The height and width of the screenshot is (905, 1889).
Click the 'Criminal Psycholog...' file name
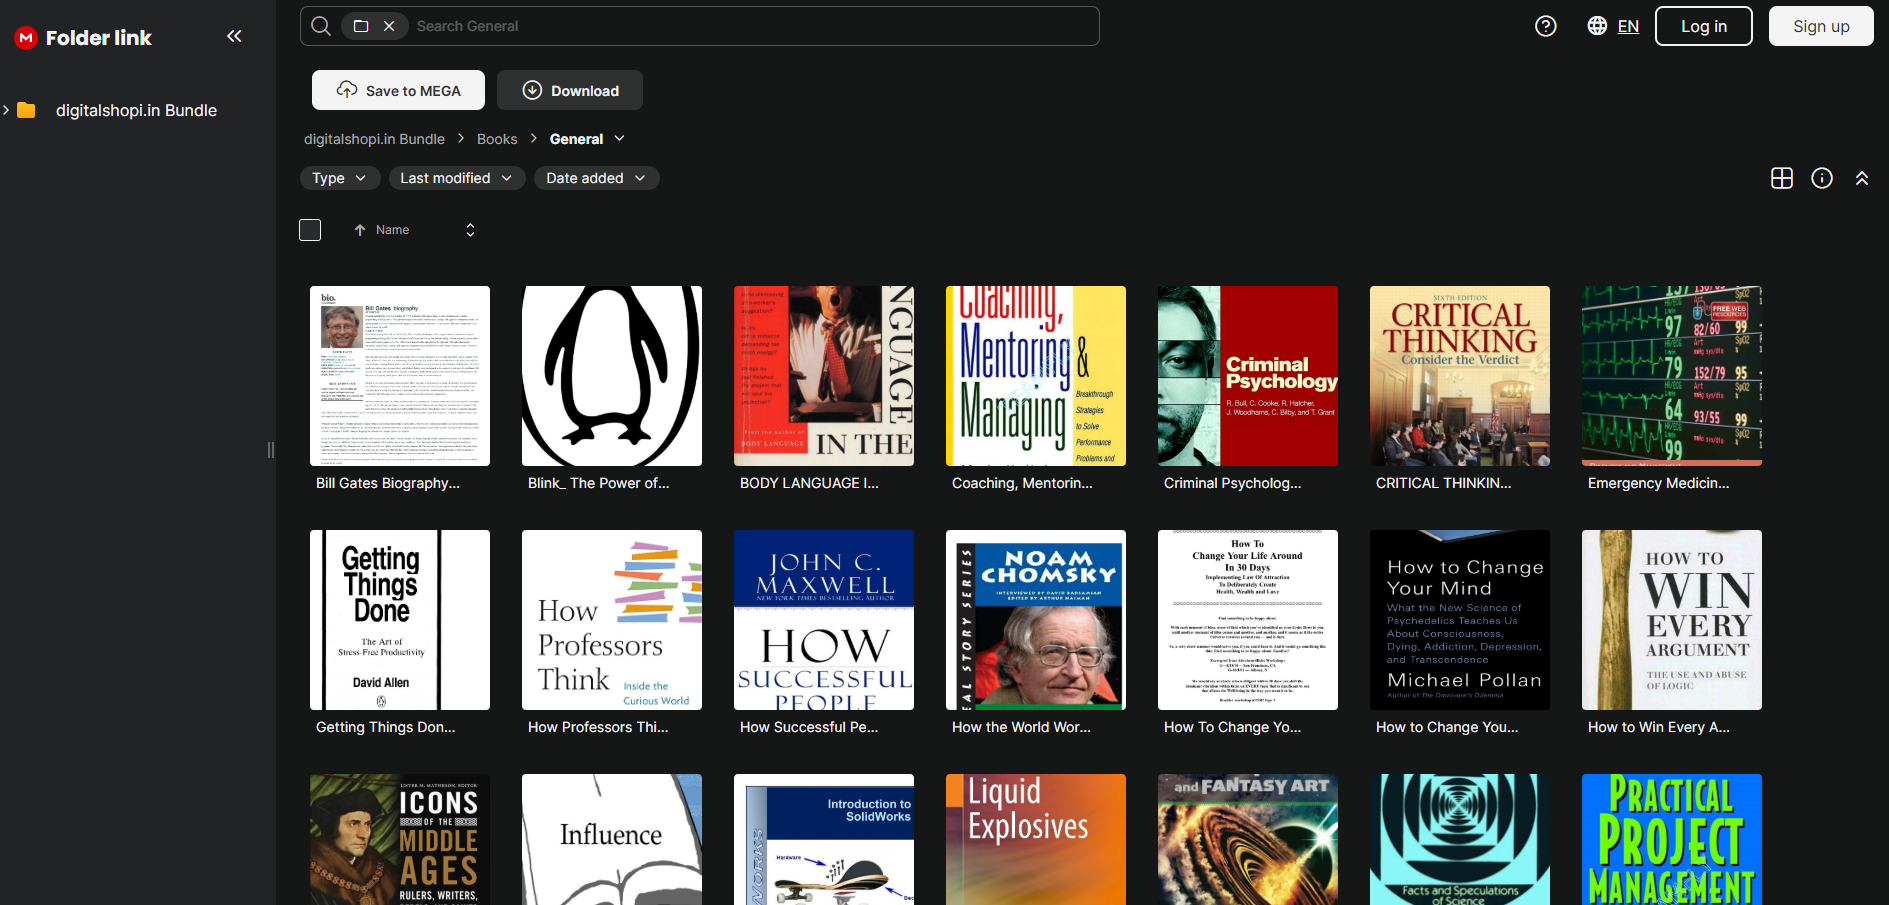(1233, 483)
